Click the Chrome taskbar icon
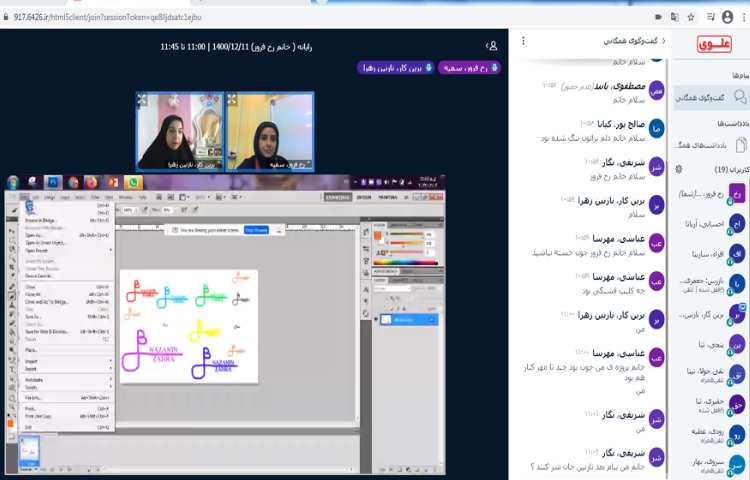Image resolution: width=750 pixels, height=480 pixels. (73, 182)
